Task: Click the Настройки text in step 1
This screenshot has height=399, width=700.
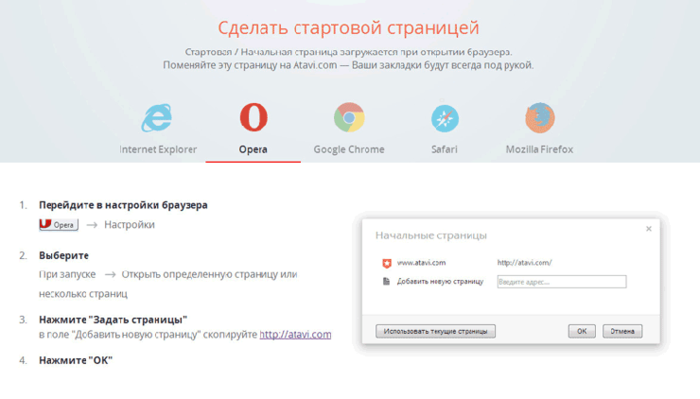Action: click(x=129, y=224)
